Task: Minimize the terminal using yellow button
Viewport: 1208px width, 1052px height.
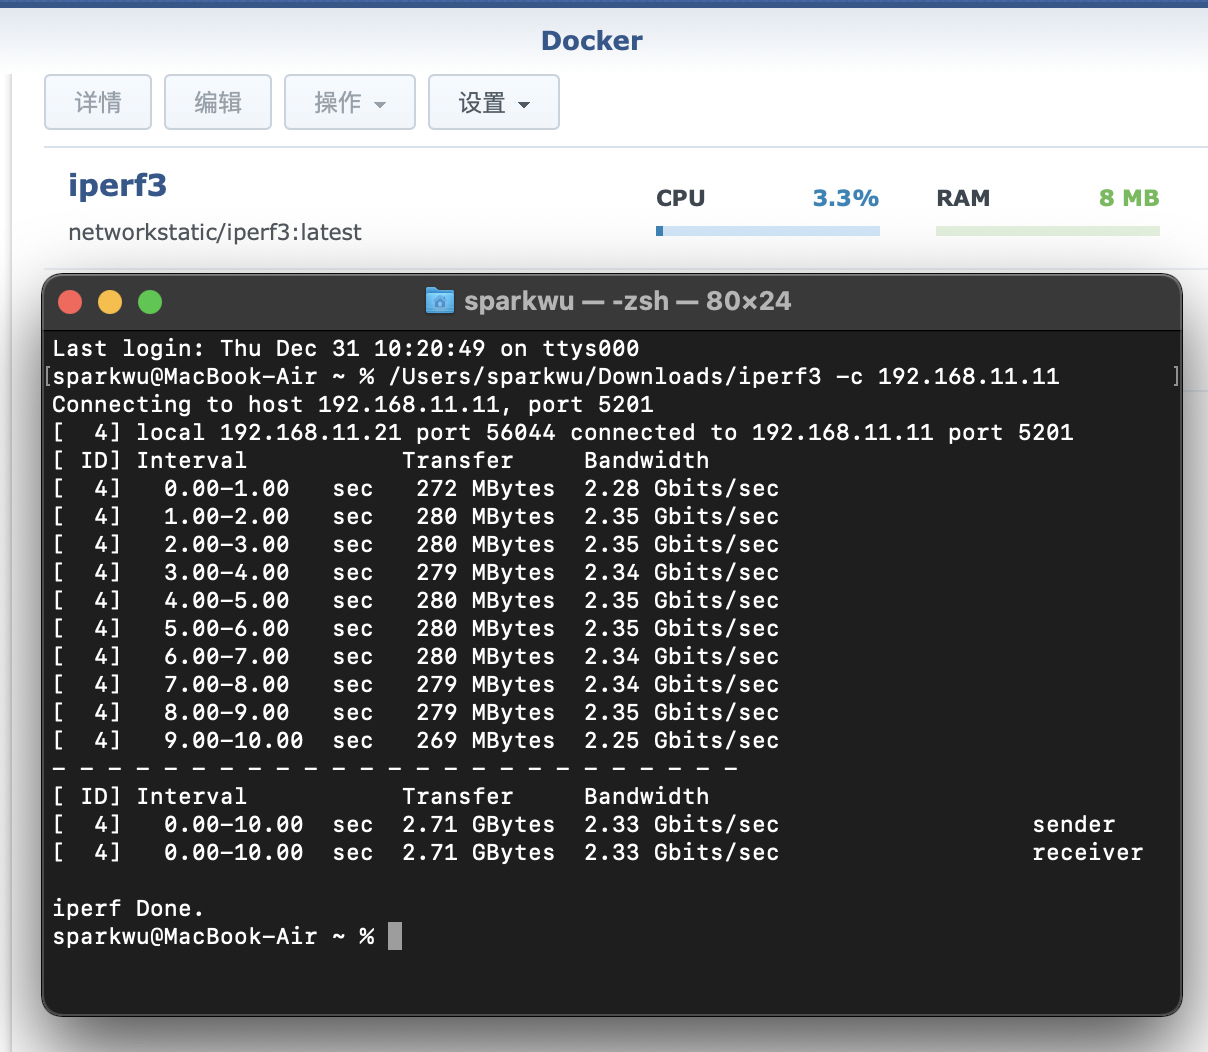Action: tap(110, 302)
